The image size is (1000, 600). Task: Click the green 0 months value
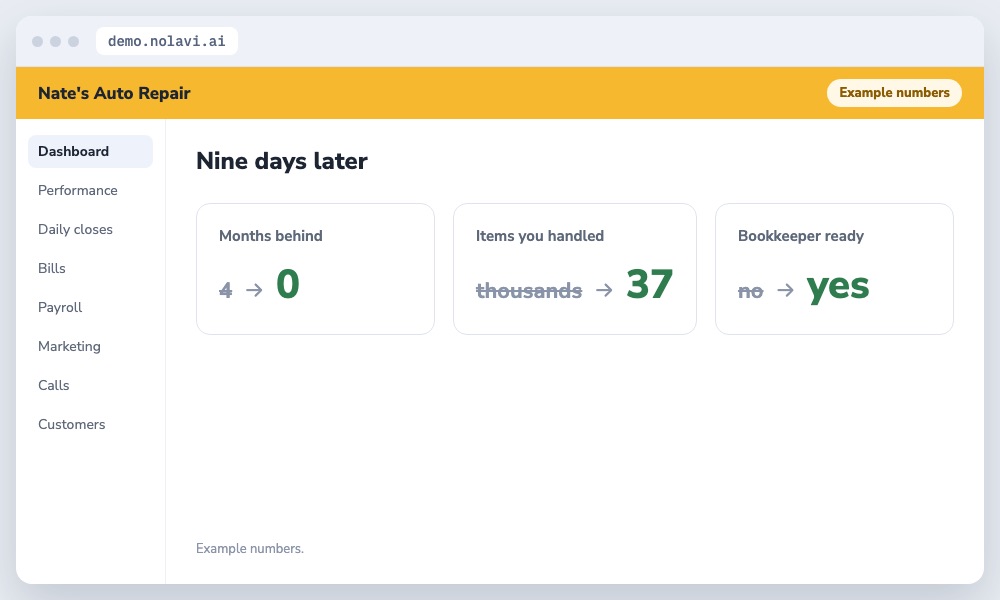pyautogui.click(x=288, y=284)
